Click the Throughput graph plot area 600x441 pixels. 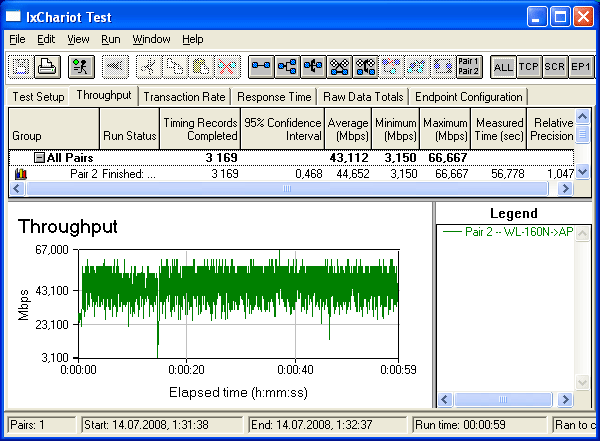click(238, 304)
